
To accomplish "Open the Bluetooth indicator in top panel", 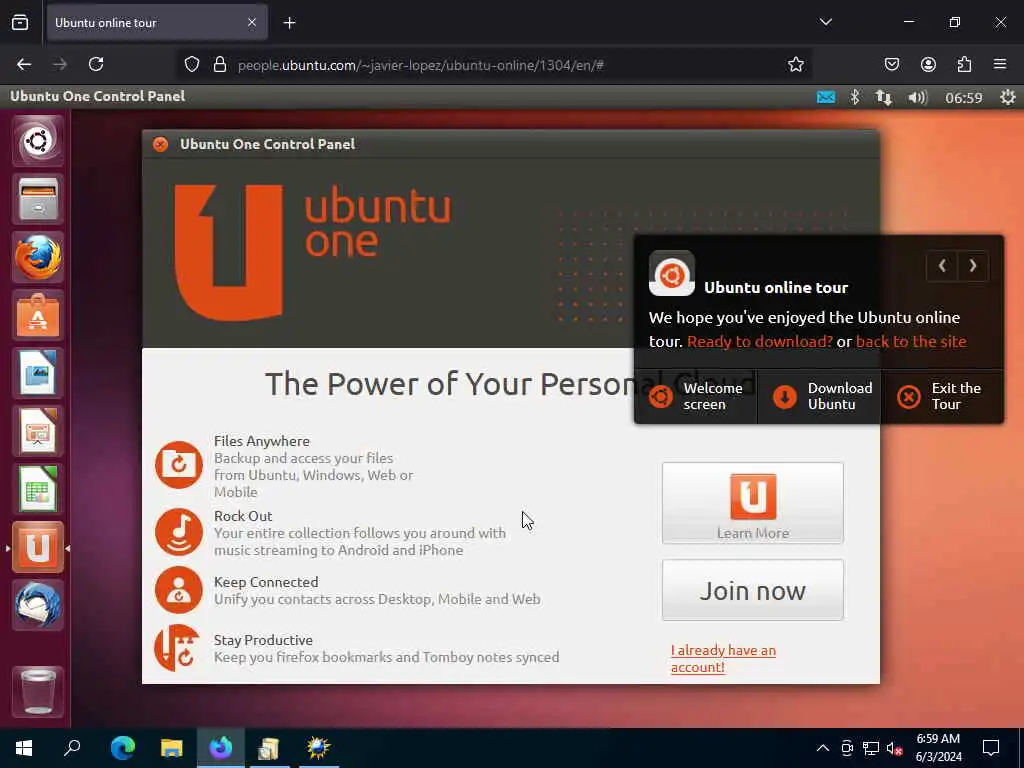I will tap(854, 97).
